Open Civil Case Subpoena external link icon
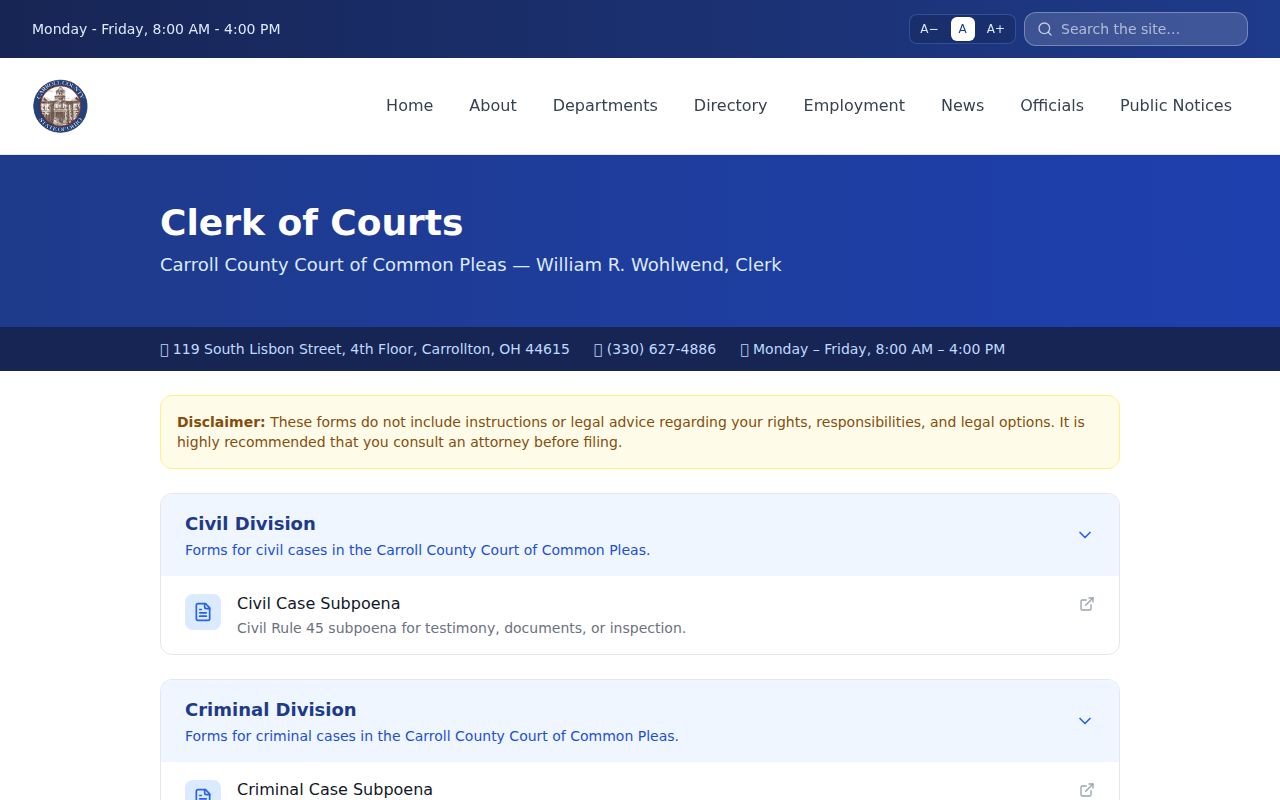1280x800 pixels. coord(1087,604)
